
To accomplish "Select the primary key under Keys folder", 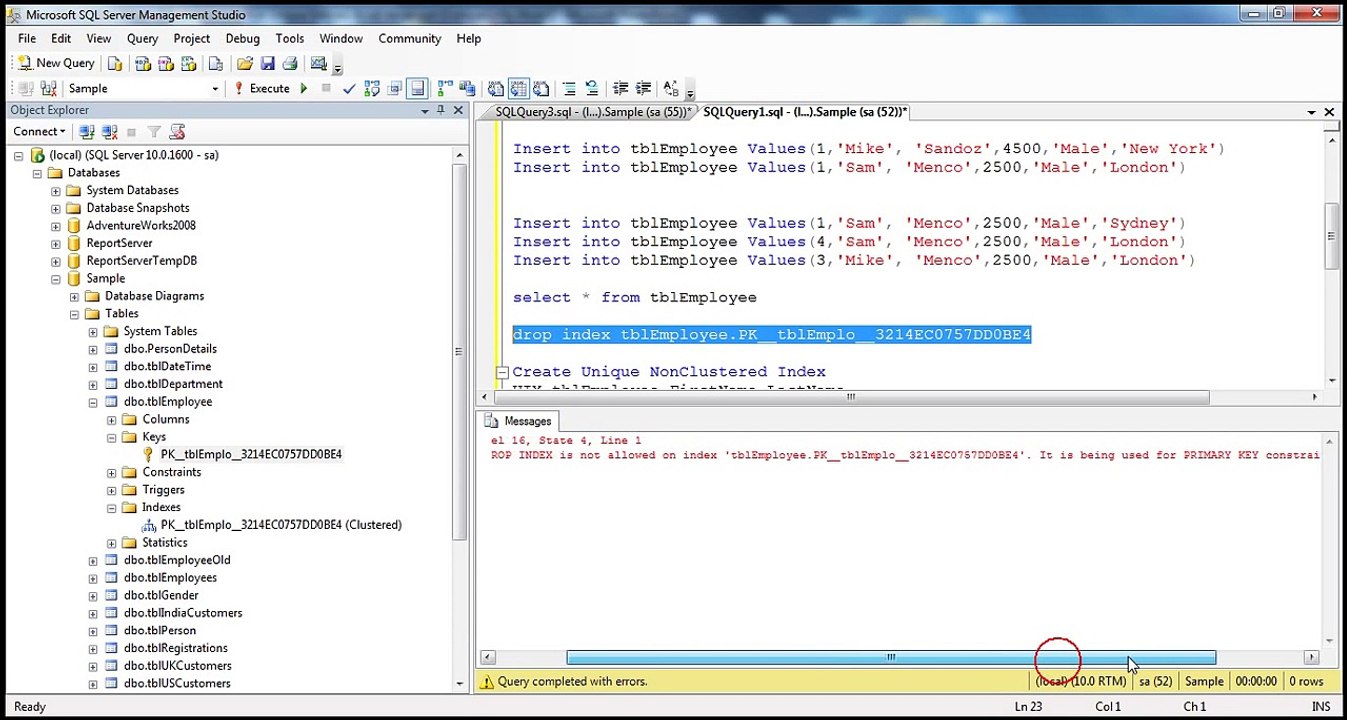I will click(x=250, y=454).
